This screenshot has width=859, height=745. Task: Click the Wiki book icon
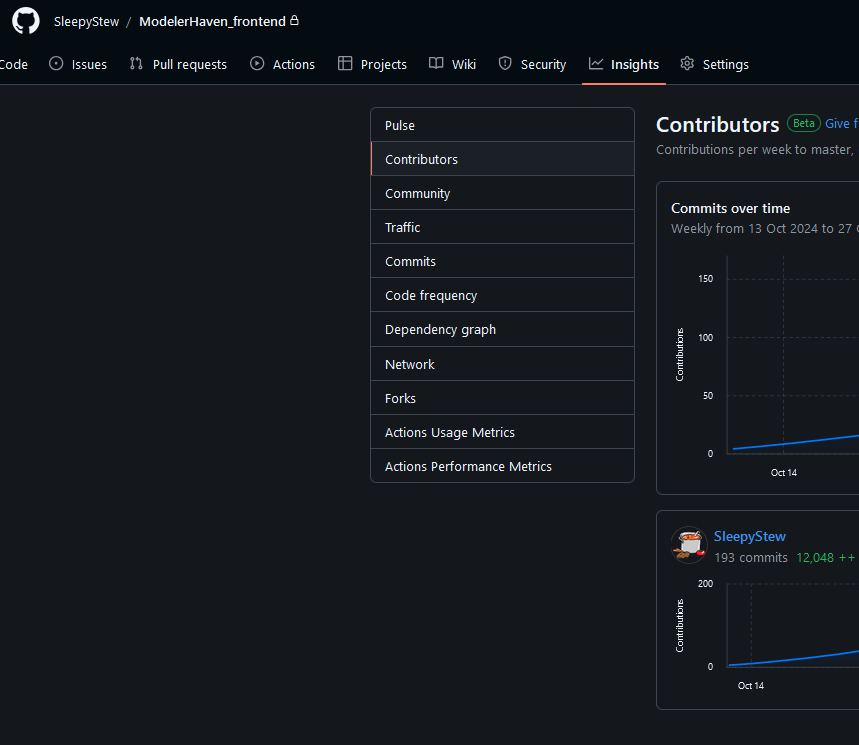(436, 64)
